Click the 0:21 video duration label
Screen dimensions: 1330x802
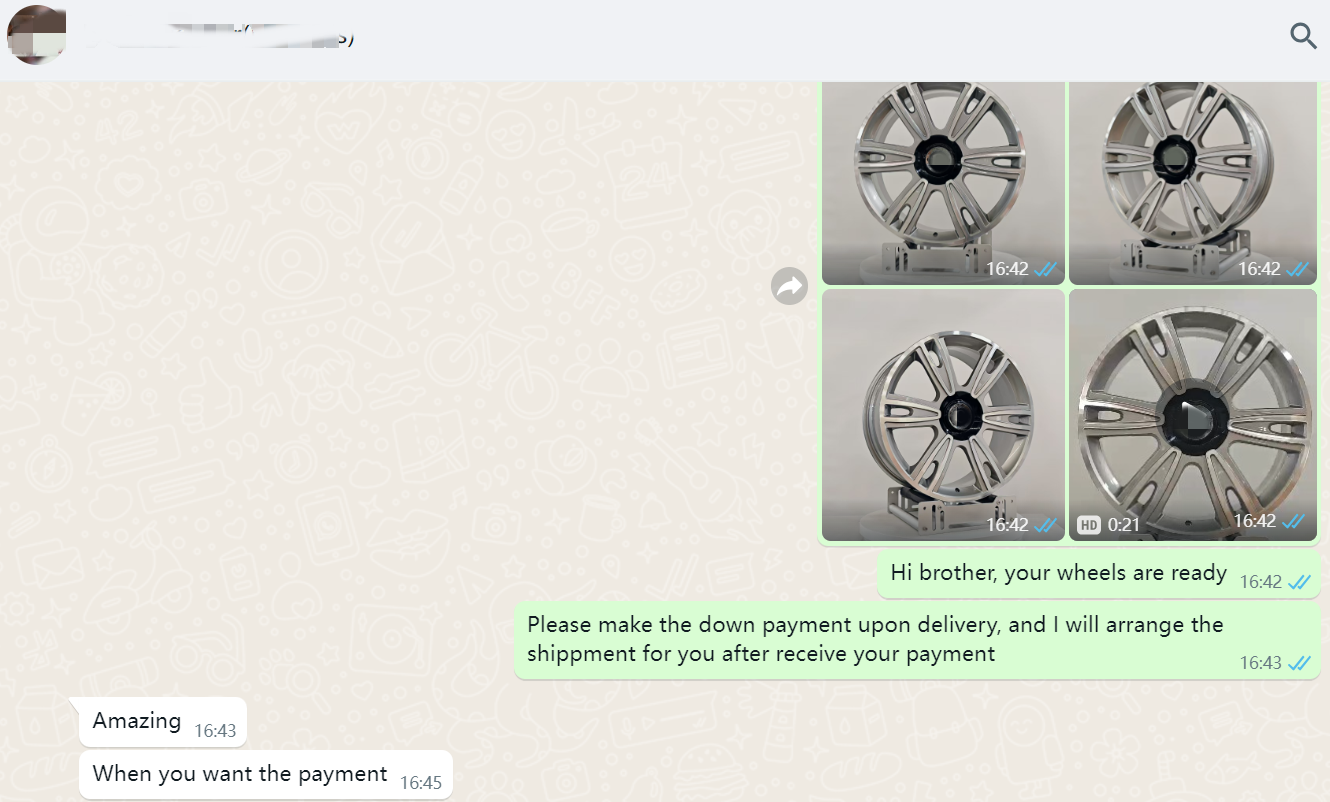click(x=1124, y=524)
